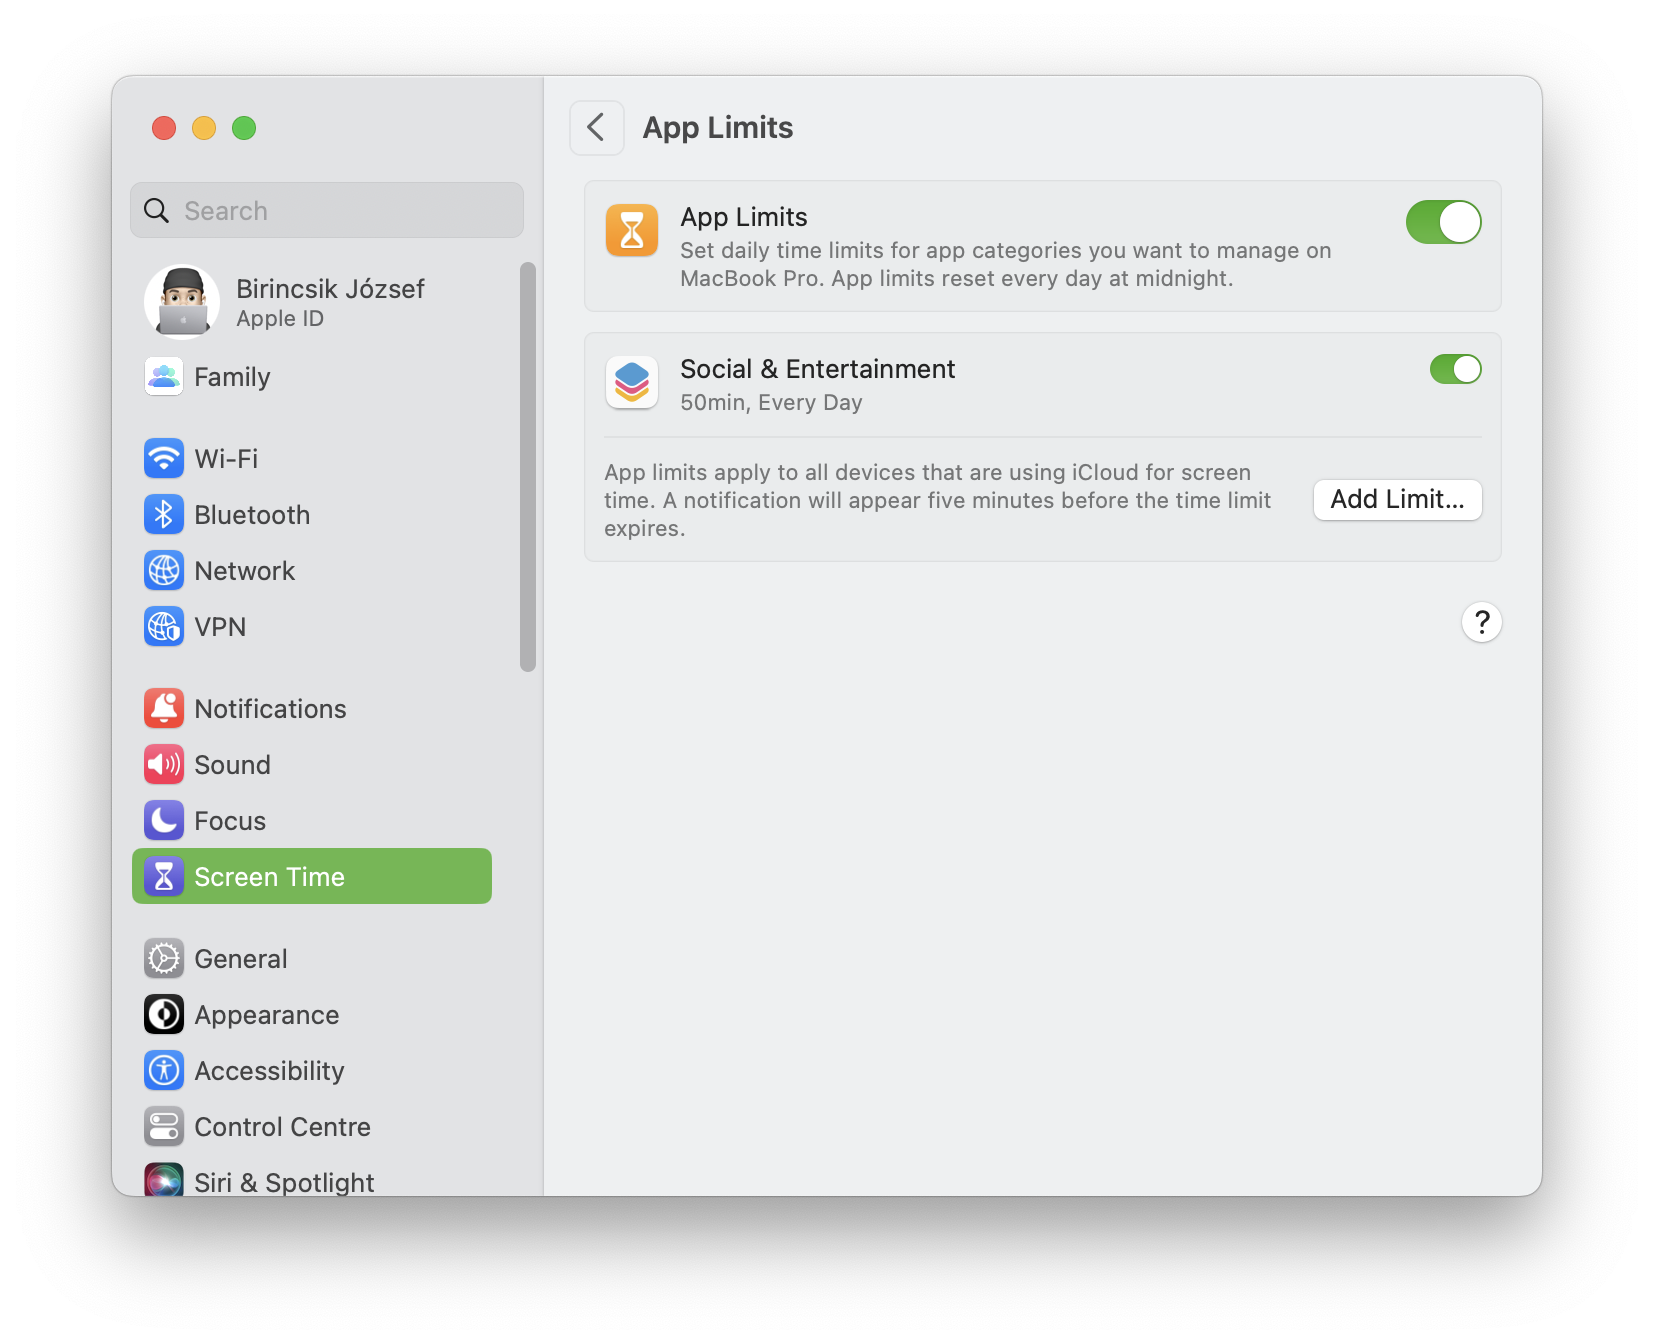The width and height of the screenshot is (1654, 1344).
Task: Click the sidebar vertical scrollbar
Action: (x=528, y=467)
